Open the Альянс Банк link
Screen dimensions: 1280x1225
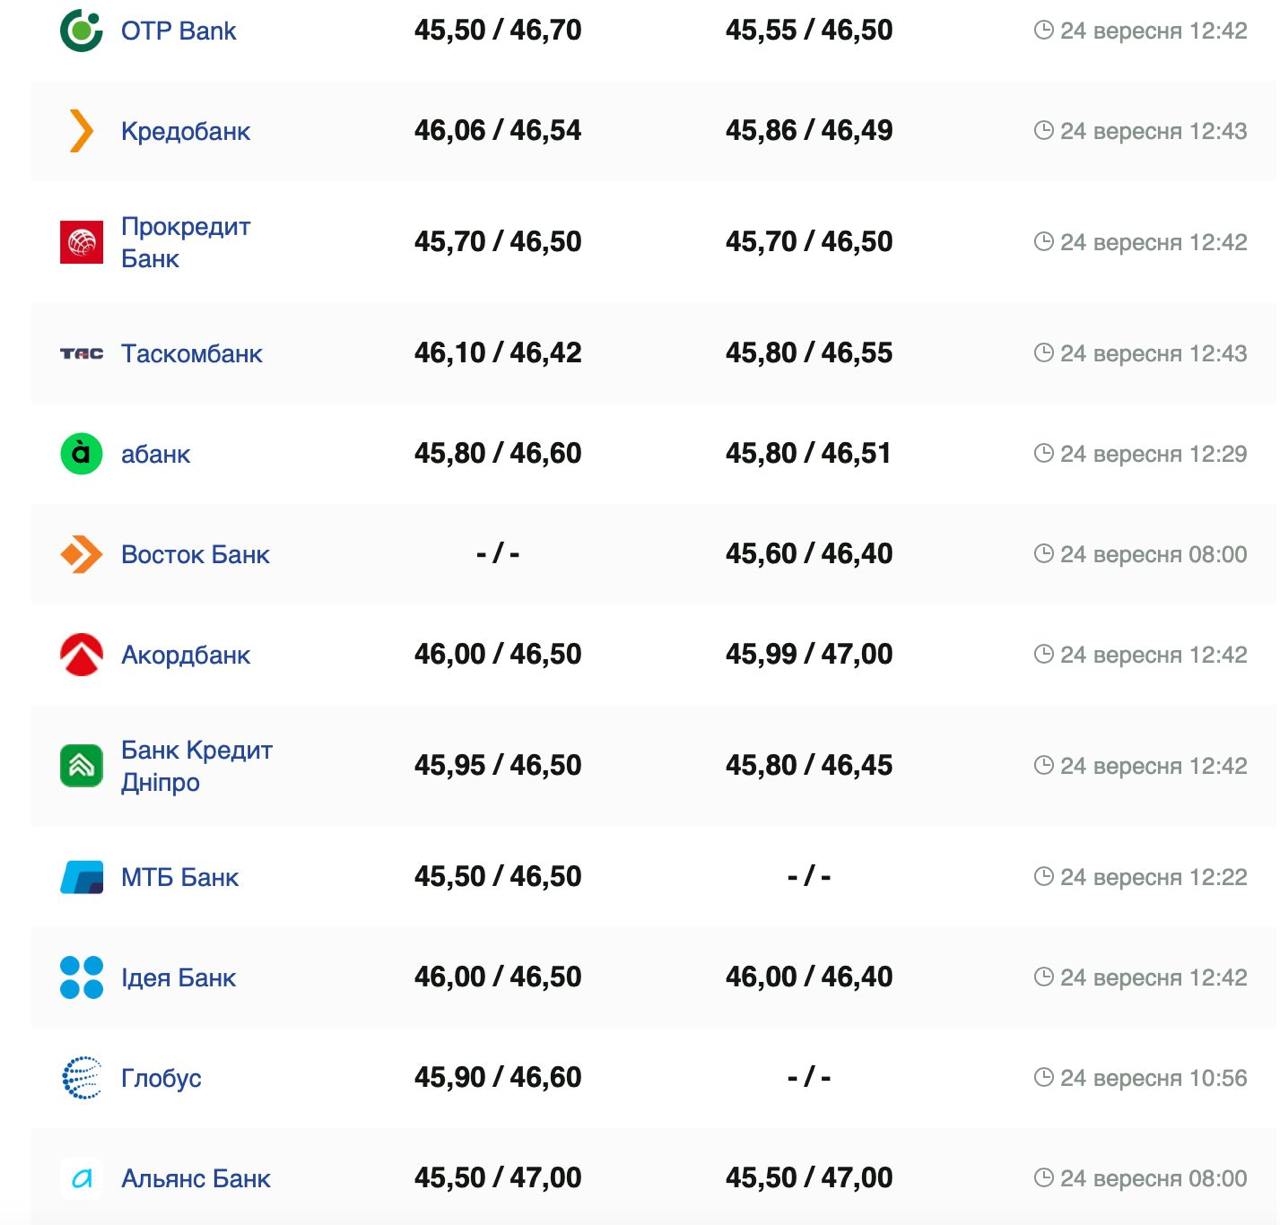coord(195,1179)
